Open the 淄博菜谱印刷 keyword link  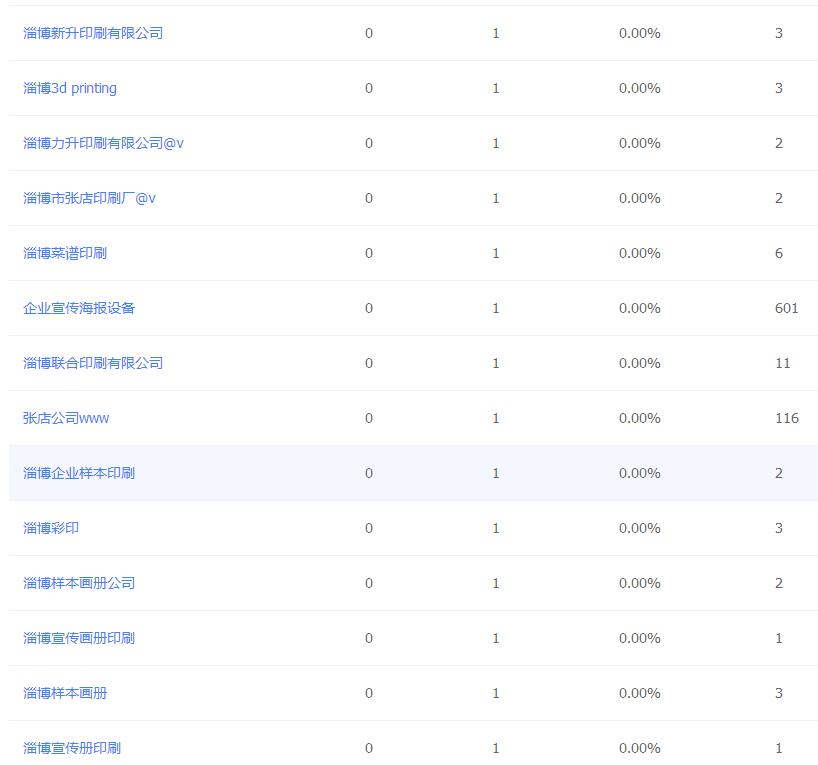click(65, 253)
